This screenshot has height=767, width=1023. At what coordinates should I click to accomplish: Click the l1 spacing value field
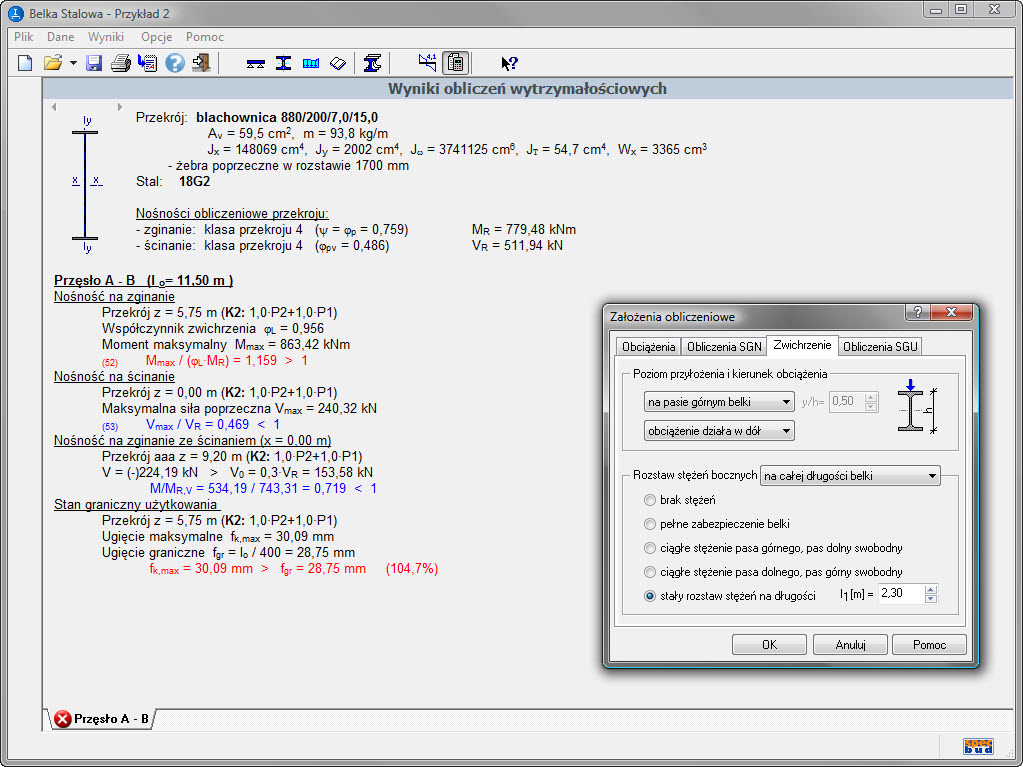(900, 594)
